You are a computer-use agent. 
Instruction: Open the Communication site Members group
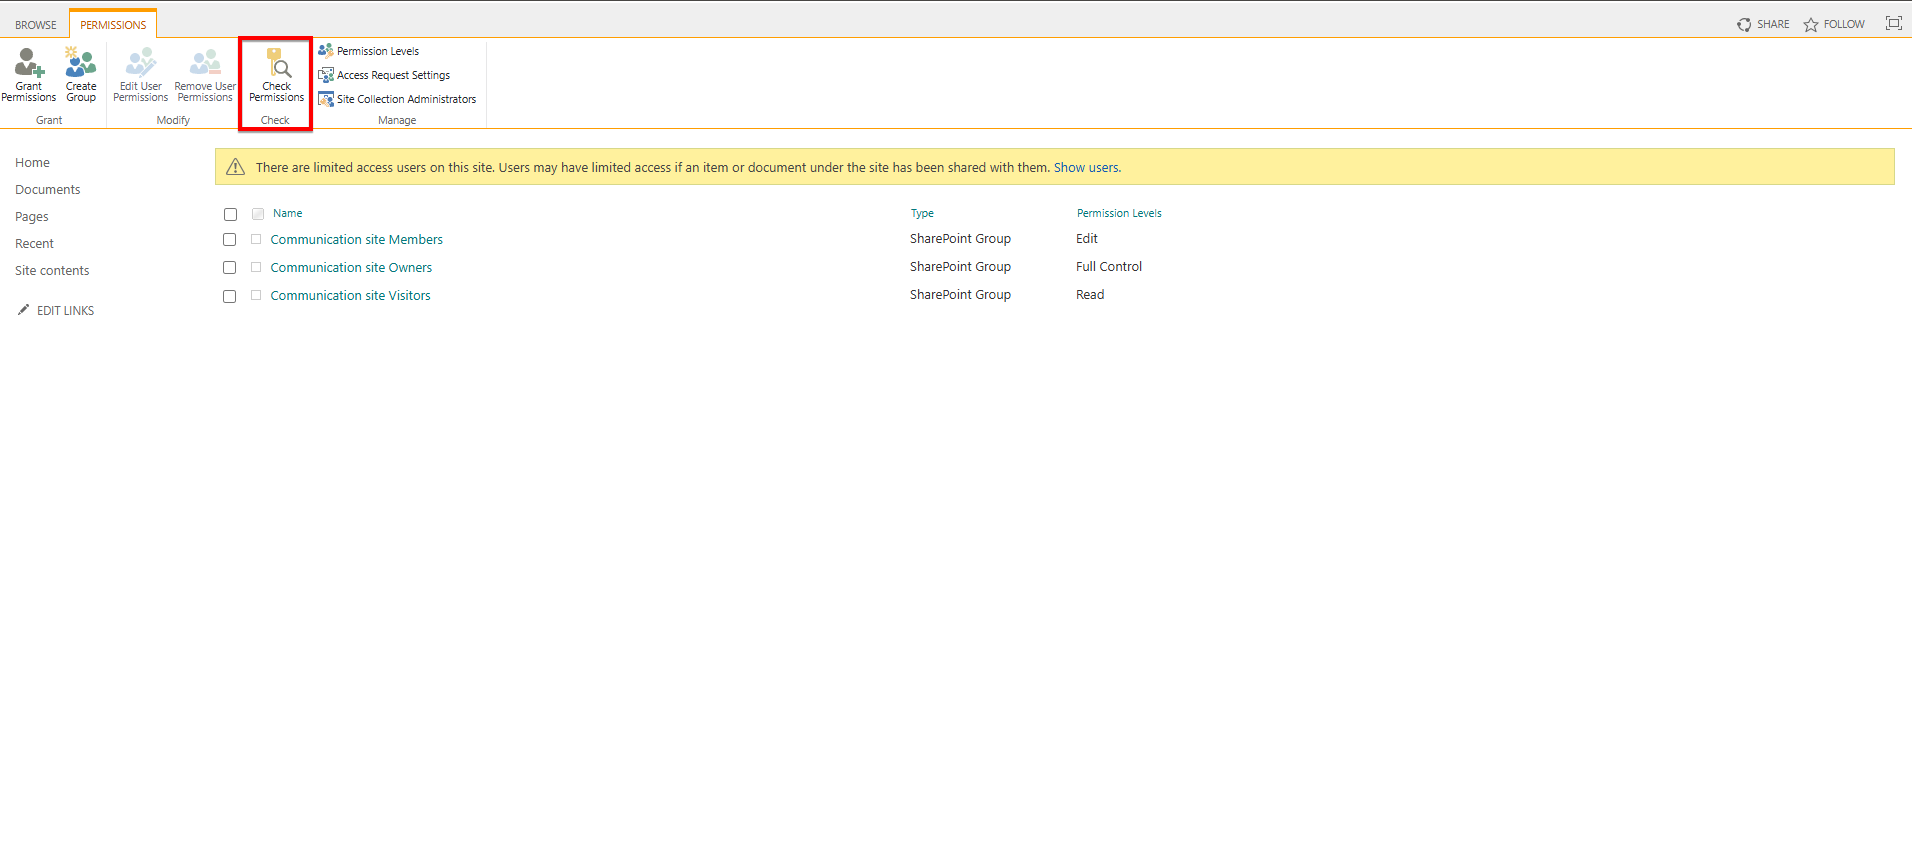(357, 240)
